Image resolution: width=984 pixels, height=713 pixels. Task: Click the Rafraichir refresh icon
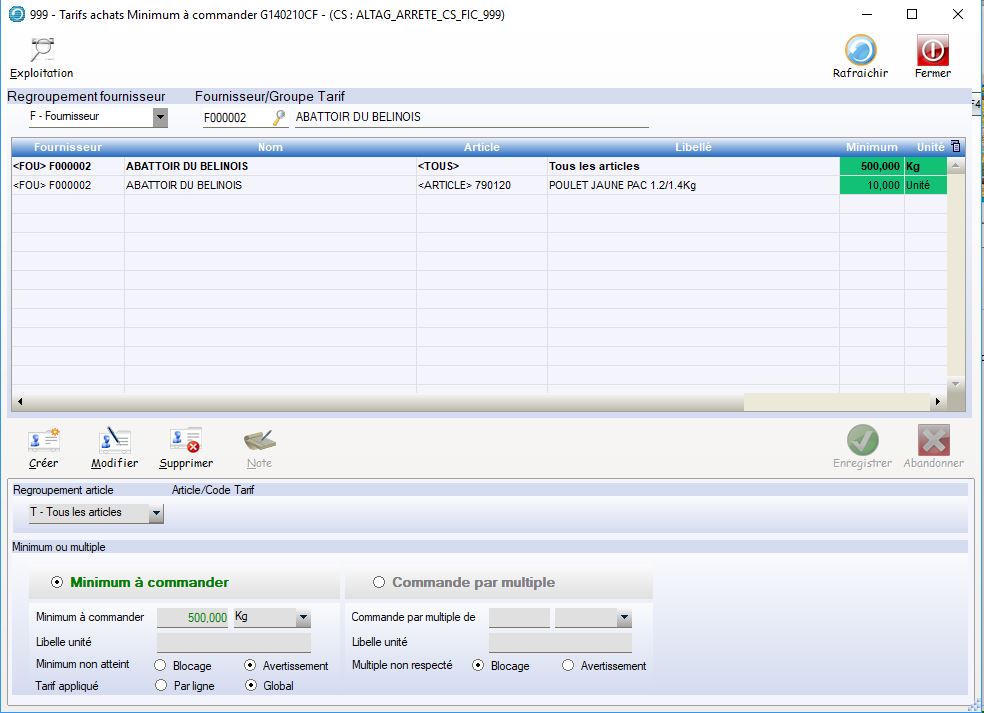pyautogui.click(x=860, y=51)
